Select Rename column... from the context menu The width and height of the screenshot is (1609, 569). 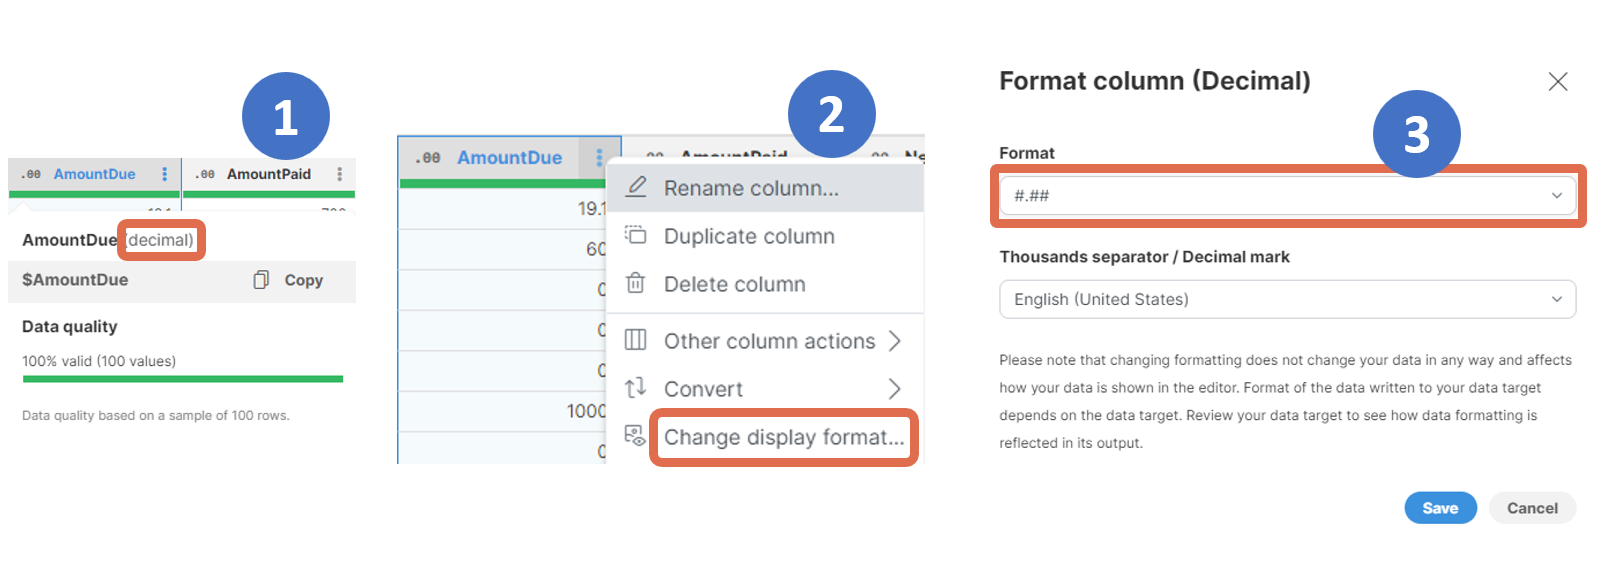pyautogui.click(x=751, y=188)
